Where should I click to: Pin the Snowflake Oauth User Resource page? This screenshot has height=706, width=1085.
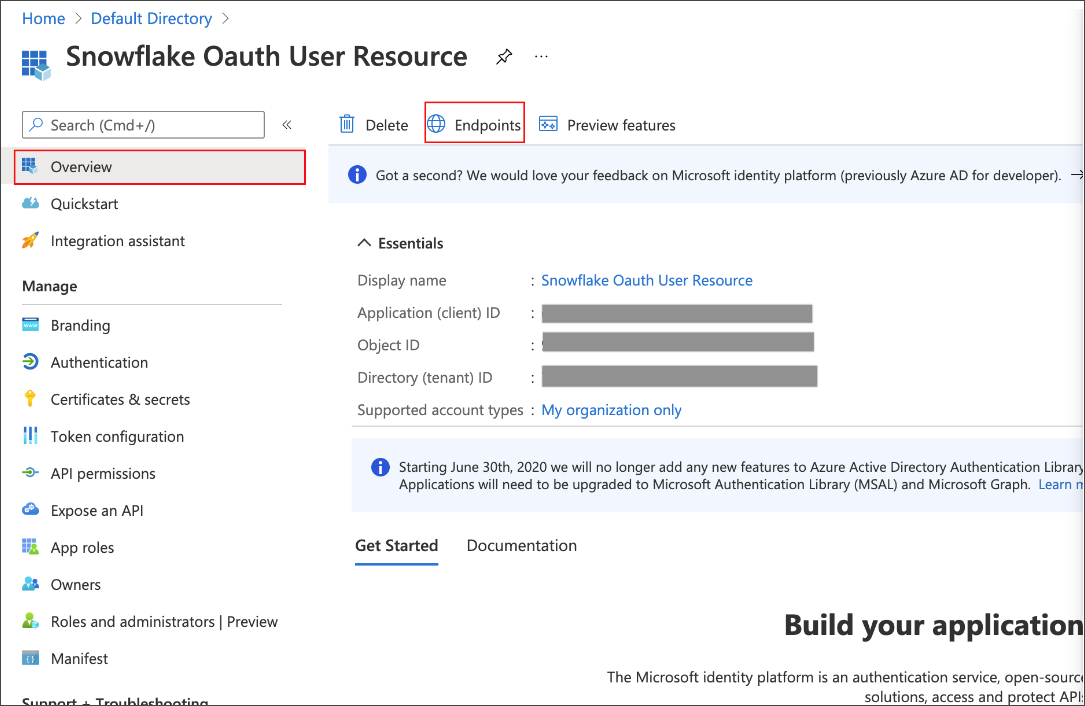(503, 57)
